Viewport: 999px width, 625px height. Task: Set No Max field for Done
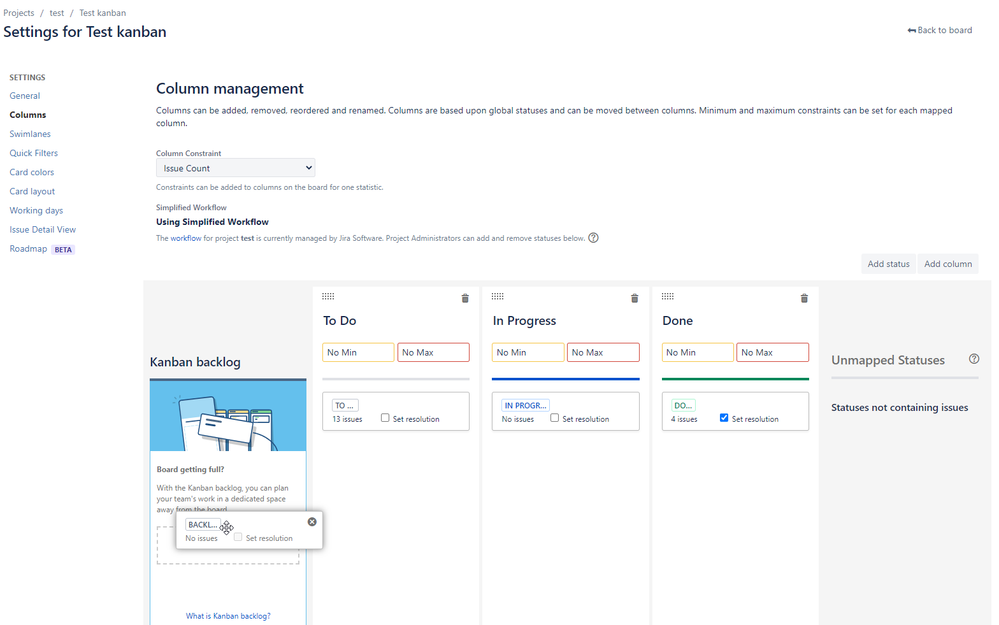773,352
